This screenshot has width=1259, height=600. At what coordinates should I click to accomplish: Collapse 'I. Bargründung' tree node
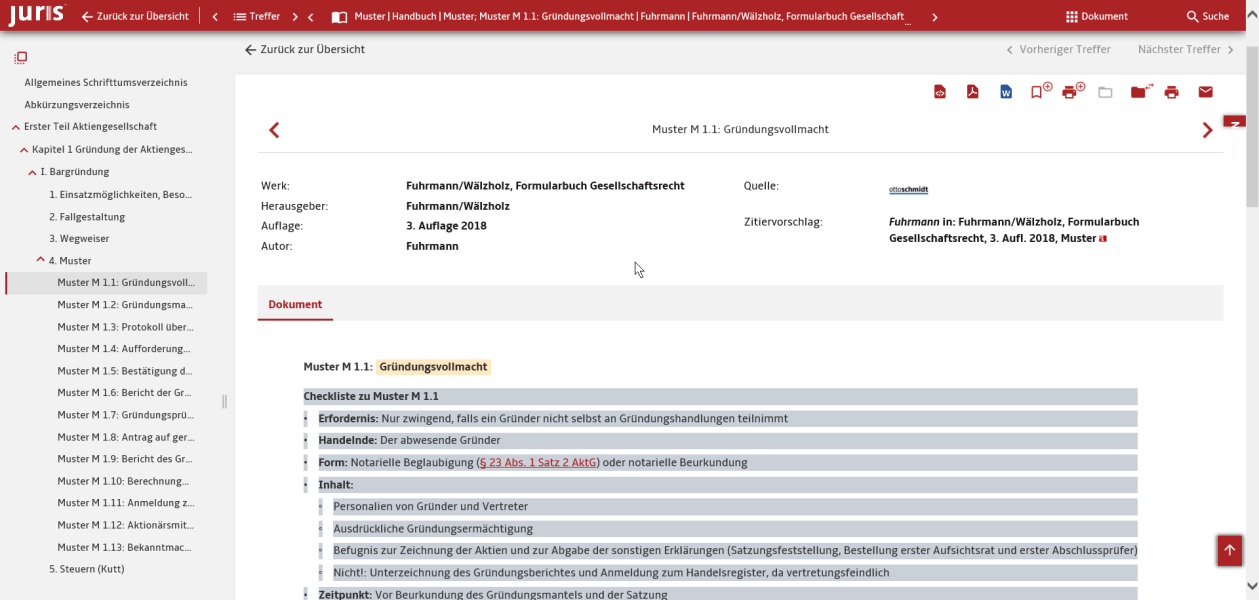[x=32, y=172]
